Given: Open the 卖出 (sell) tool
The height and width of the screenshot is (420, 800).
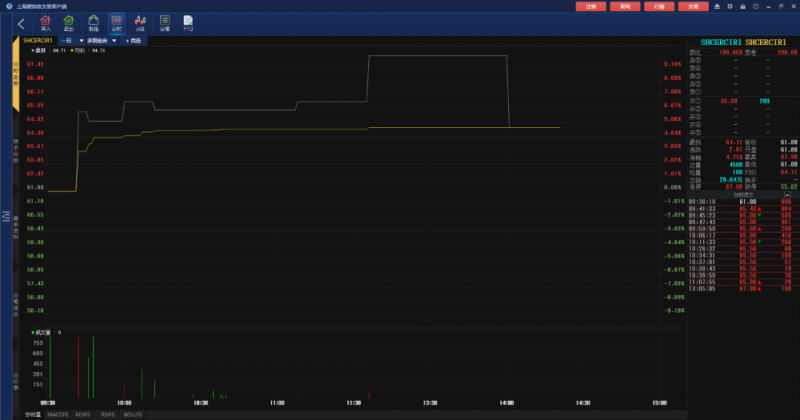Looking at the screenshot, I should pyautogui.click(x=69, y=23).
